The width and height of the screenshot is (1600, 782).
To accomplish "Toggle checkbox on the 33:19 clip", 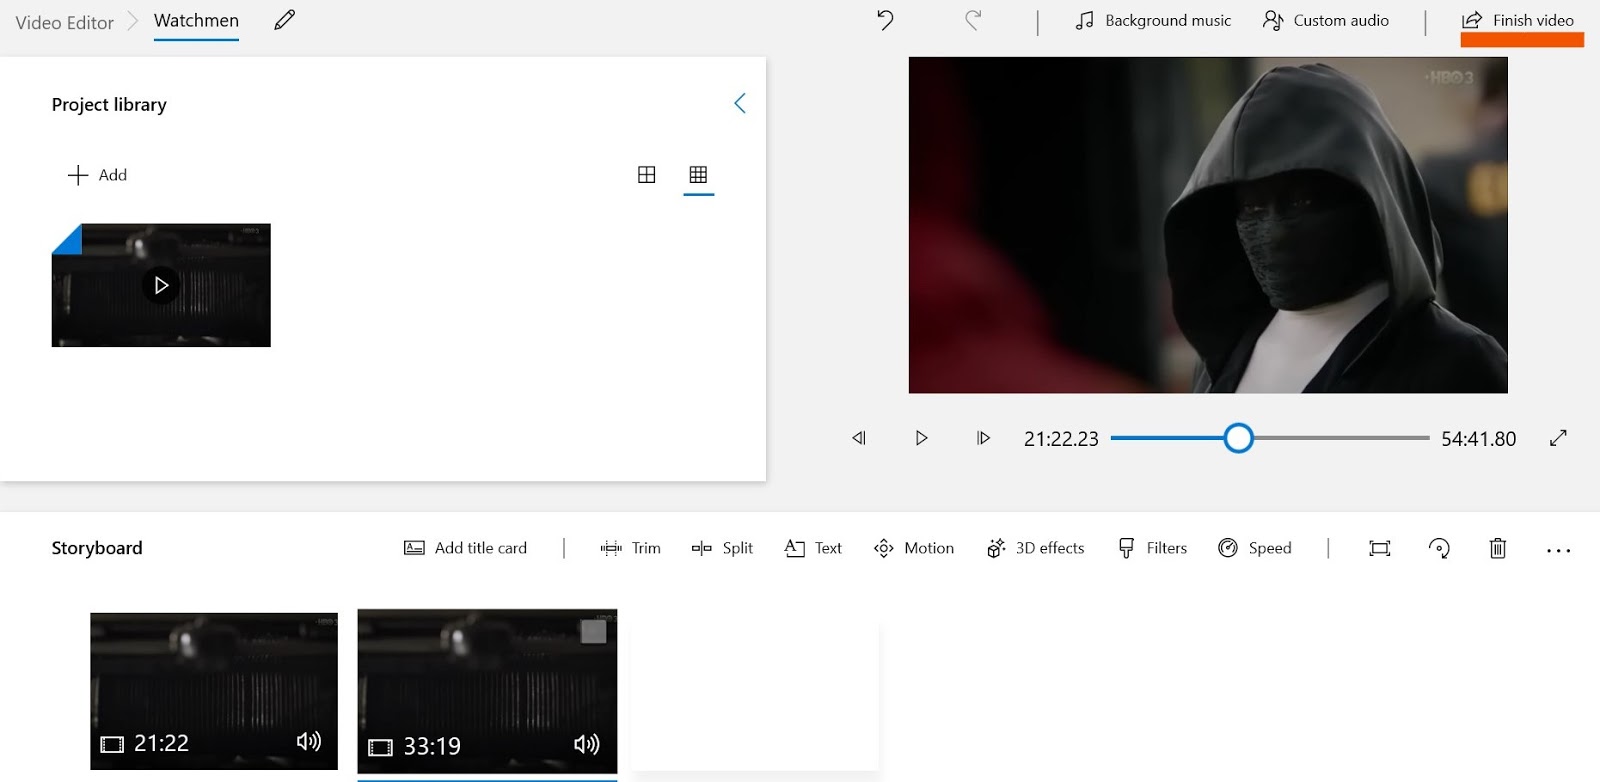I will pos(594,632).
